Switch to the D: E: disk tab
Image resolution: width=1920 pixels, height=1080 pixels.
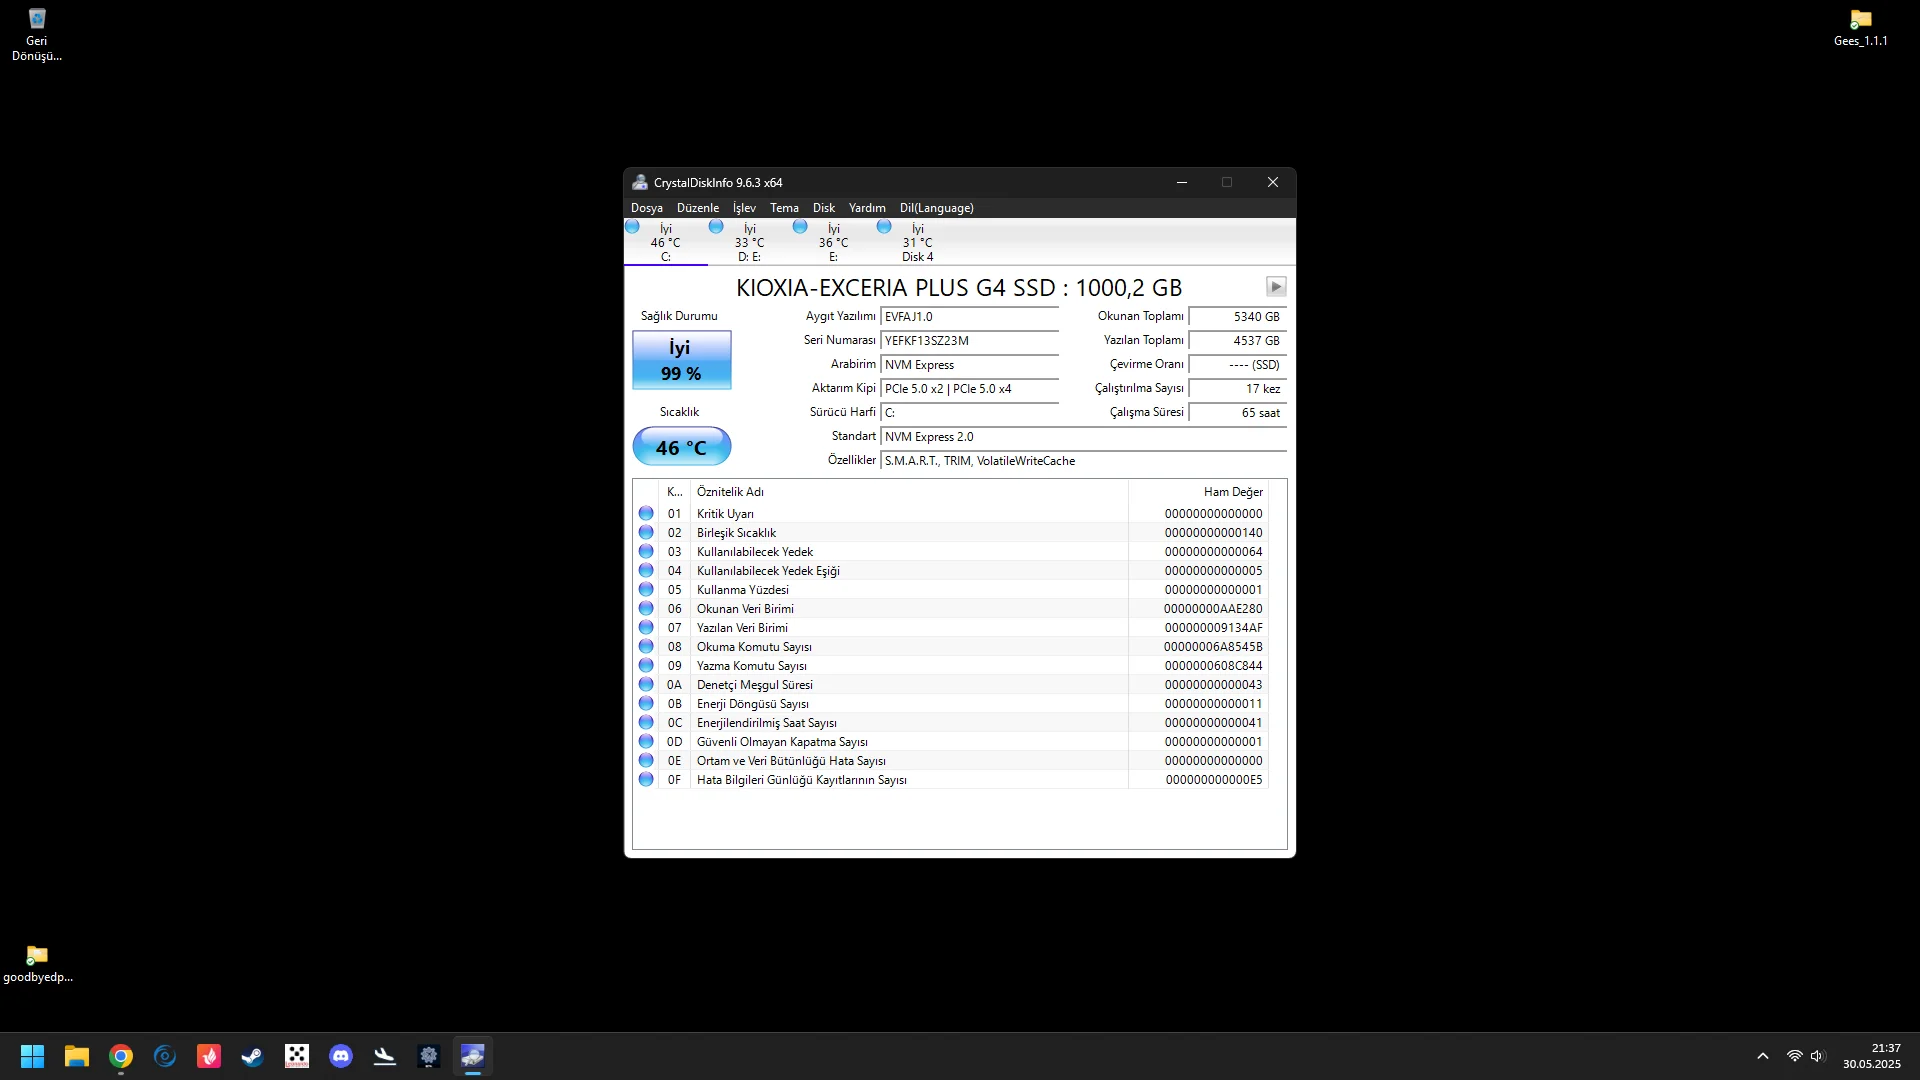pyautogui.click(x=749, y=243)
